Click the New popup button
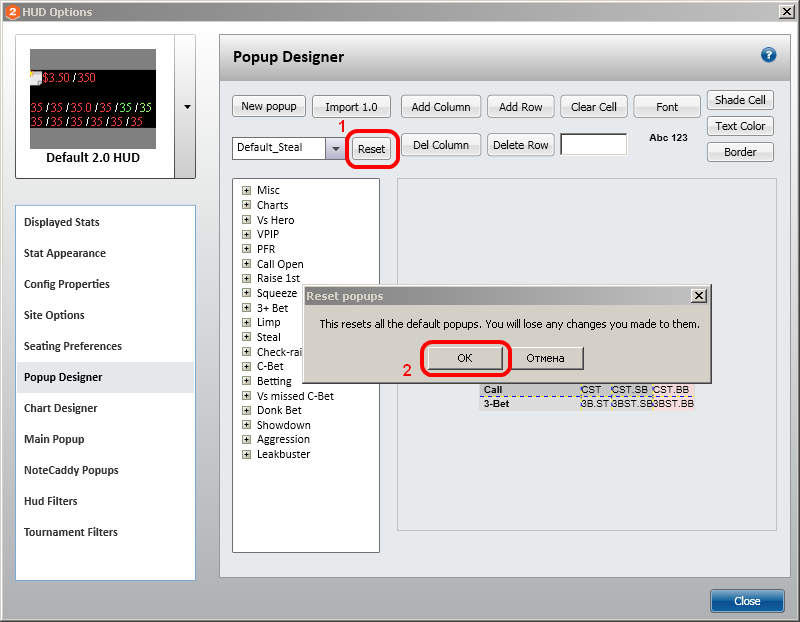Viewport: 800px width, 622px height. click(x=269, y=106)
